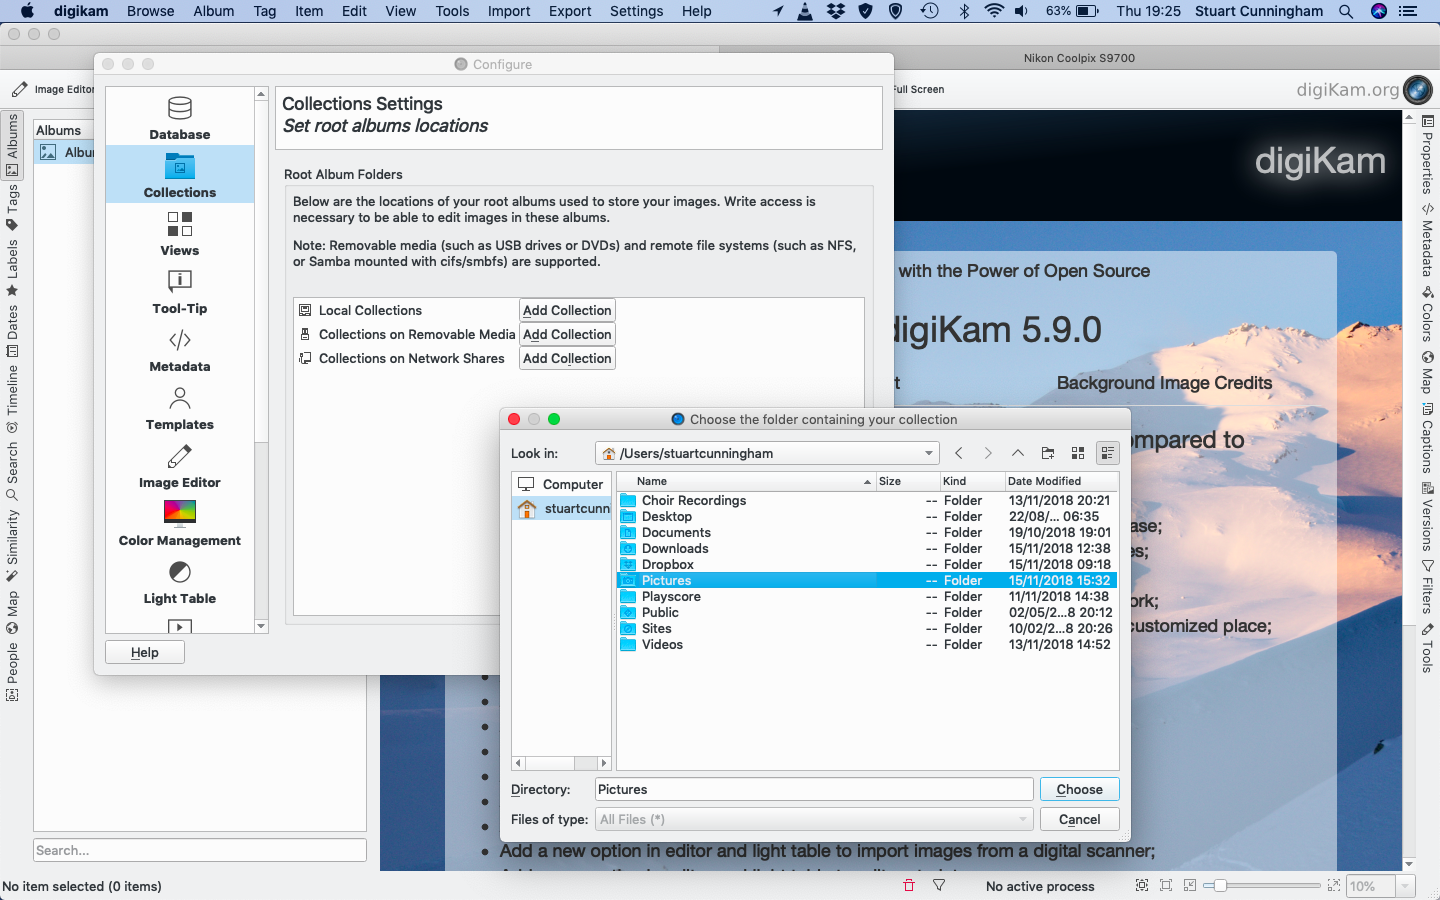This screenshot has width=1440, height=900.
Task: Open the Files of type dropdown
Action: point(813,819)
